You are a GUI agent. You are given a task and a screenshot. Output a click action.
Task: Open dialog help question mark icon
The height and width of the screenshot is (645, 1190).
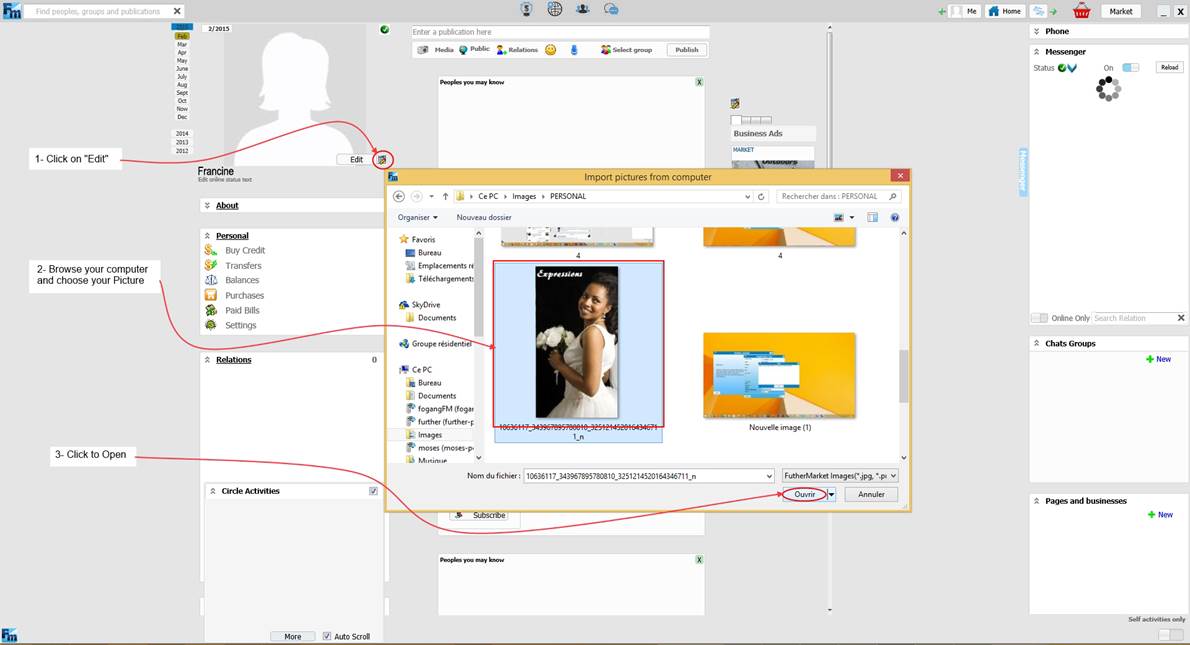tap(895, 218)
